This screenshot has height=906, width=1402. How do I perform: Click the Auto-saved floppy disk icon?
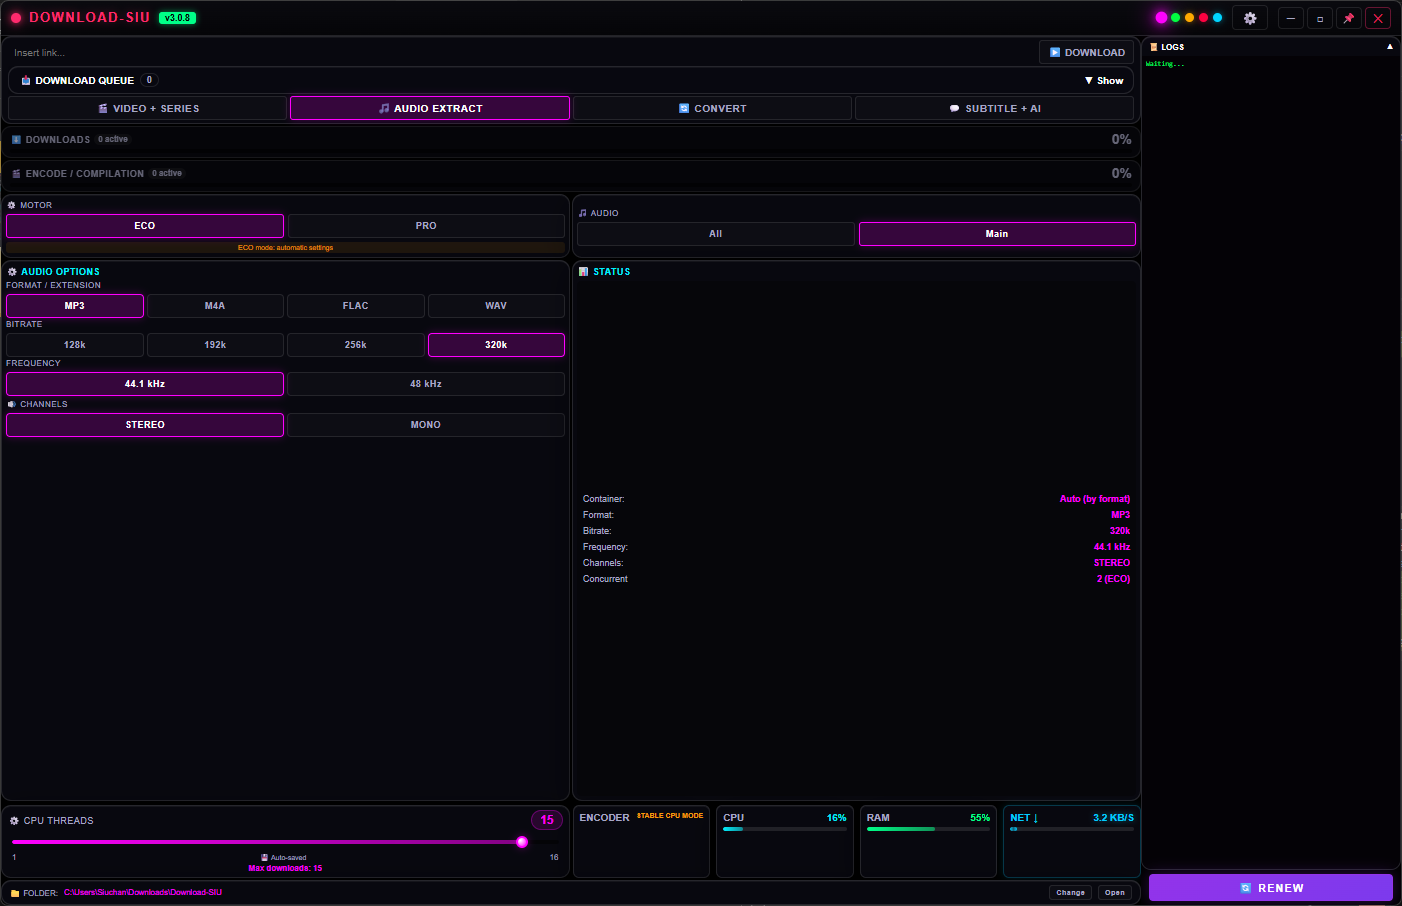pyautogui.click(x=264, y=858)
